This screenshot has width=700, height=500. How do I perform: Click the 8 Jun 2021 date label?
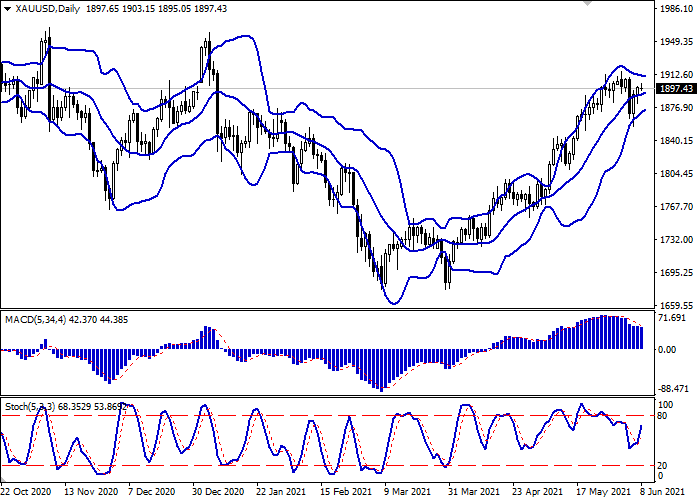pos(662,492)
